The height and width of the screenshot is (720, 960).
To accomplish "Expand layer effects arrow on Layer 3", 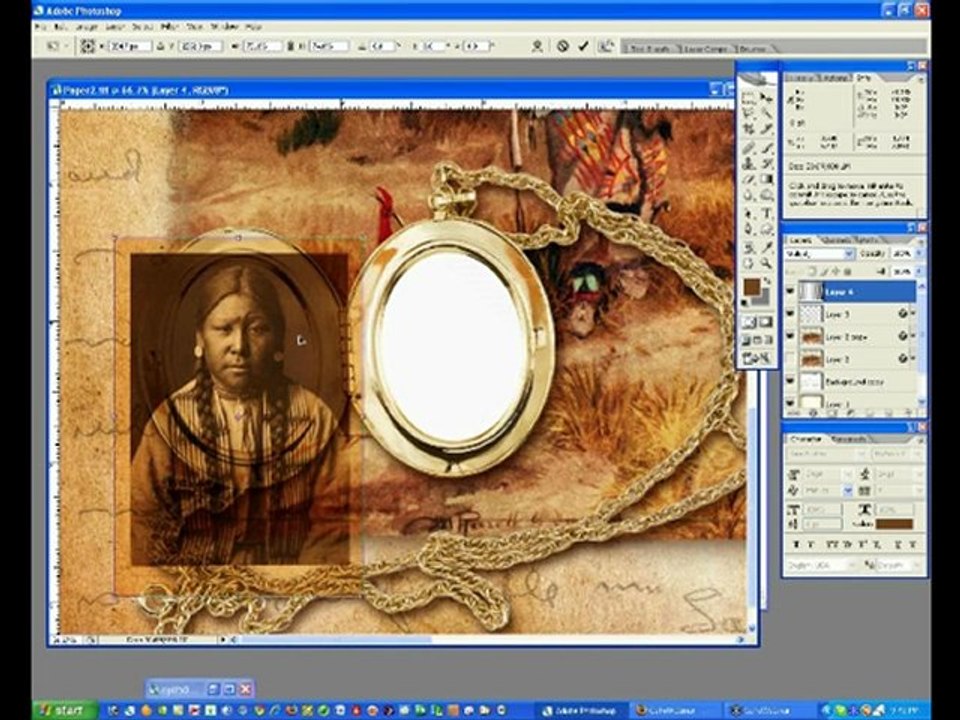I will pos(911,314).
